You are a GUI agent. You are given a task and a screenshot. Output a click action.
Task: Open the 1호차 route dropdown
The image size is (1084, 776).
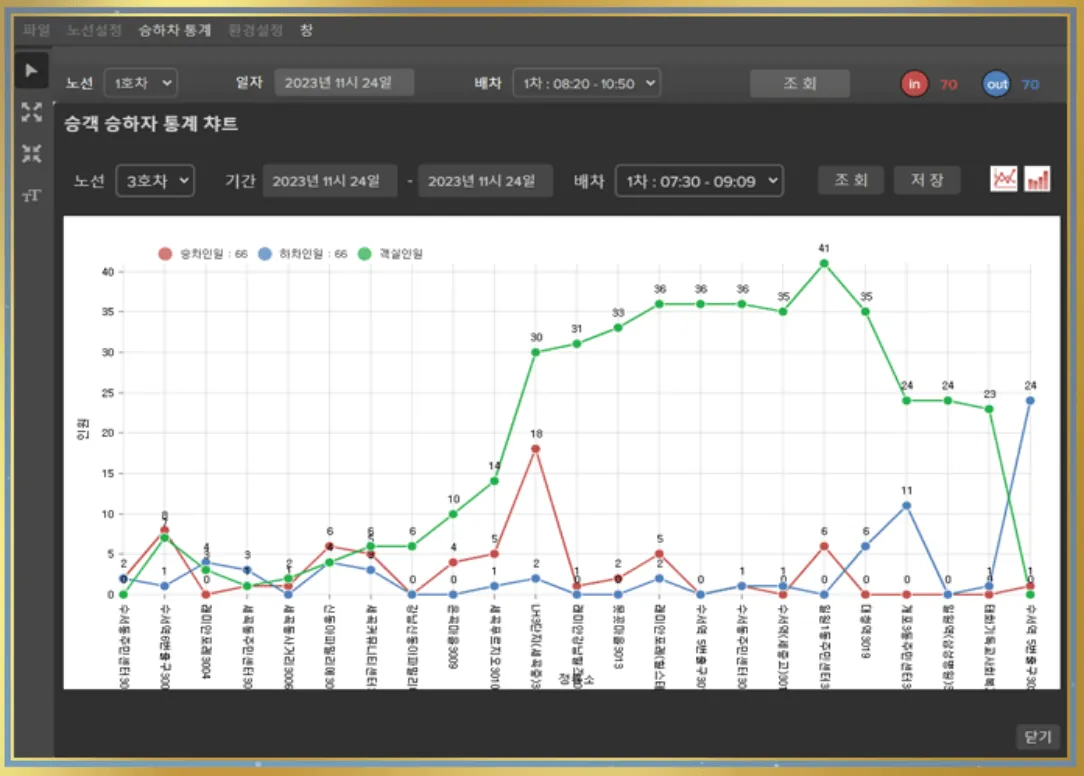pos(140,83)
